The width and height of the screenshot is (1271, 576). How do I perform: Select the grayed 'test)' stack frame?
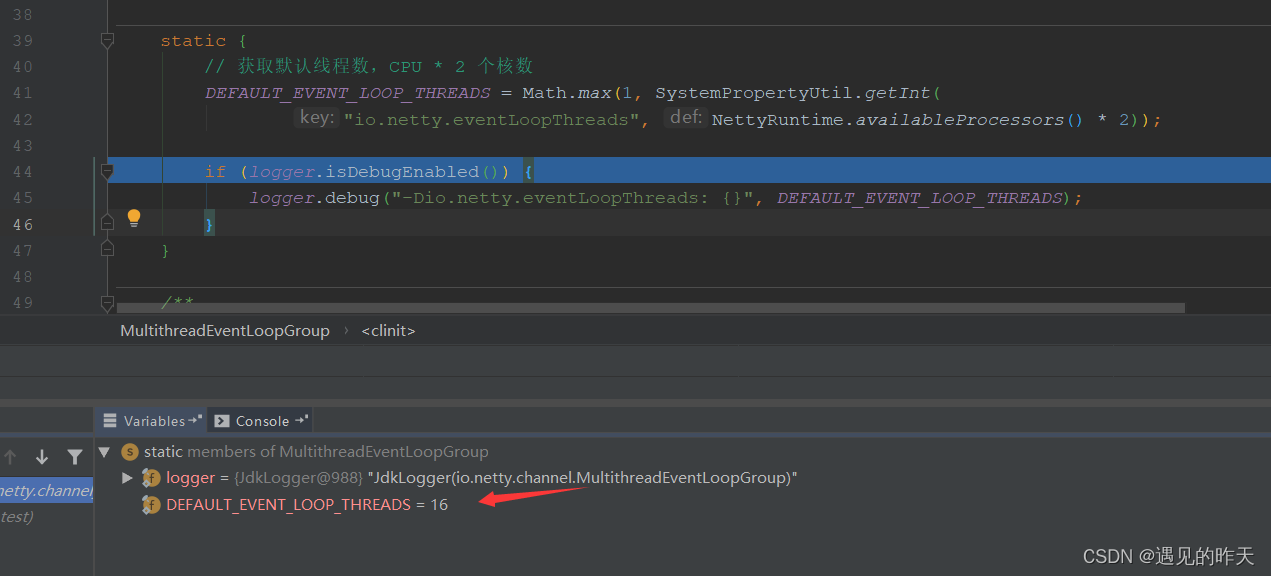pyautogui.click(x=17, y=516)
